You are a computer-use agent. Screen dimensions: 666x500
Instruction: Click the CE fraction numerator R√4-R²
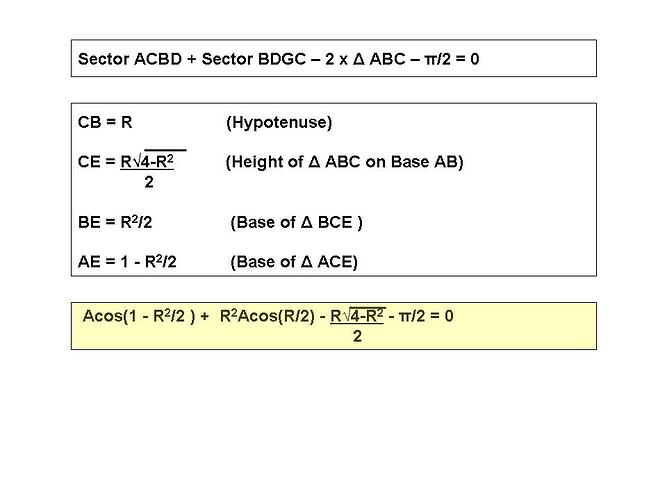[147, 161]
